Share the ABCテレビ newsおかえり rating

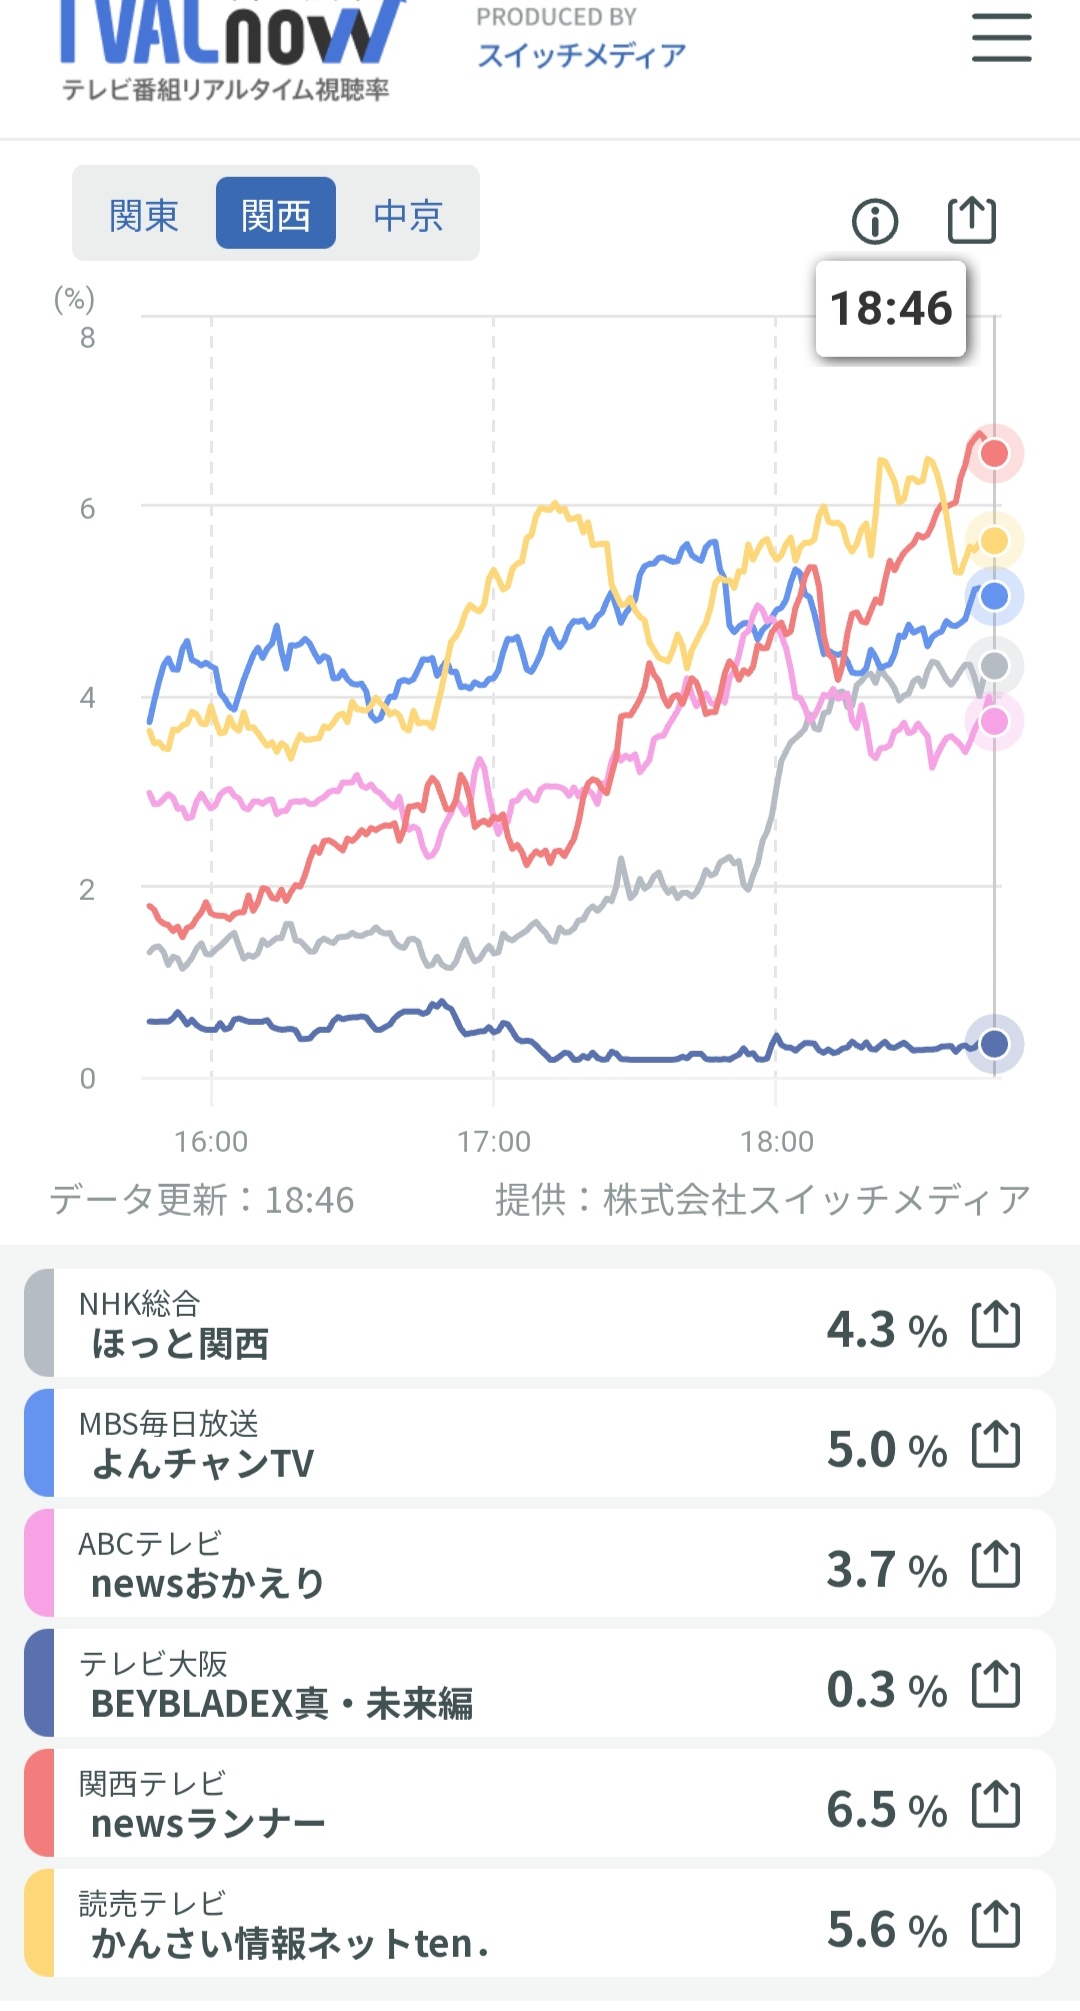click(x=996, y=1564)
